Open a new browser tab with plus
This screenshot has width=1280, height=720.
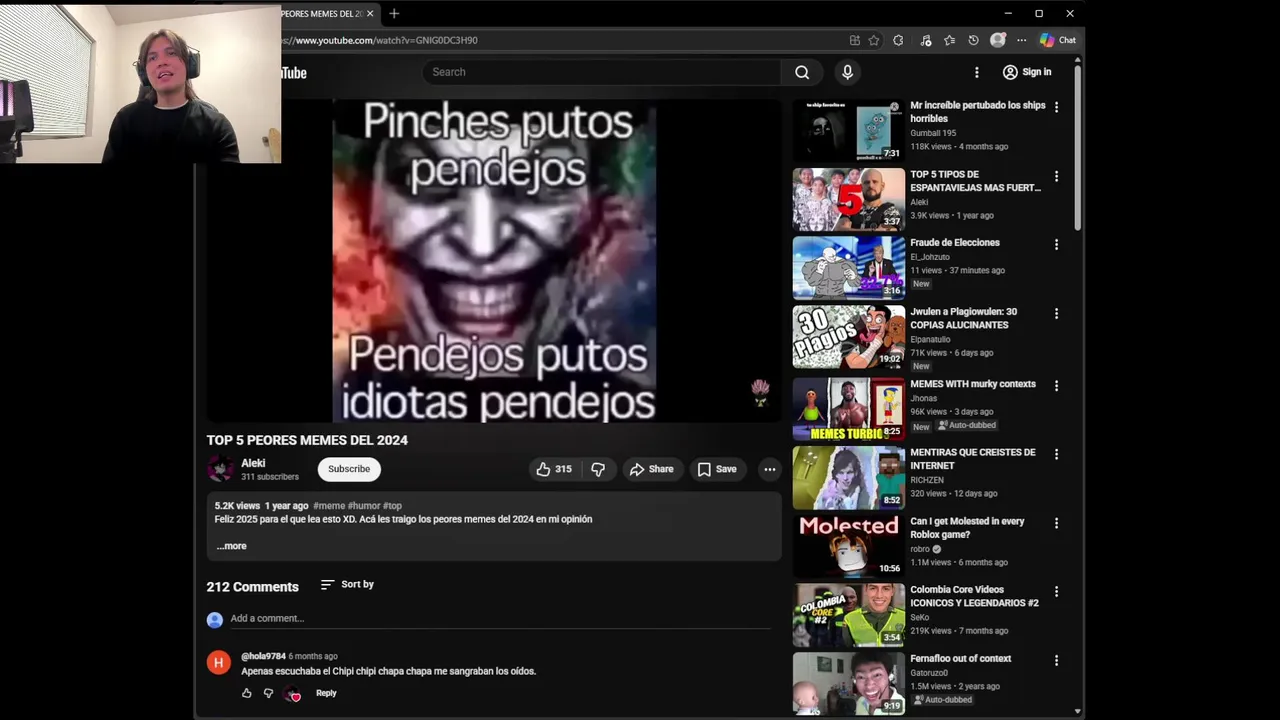(394, 14)
